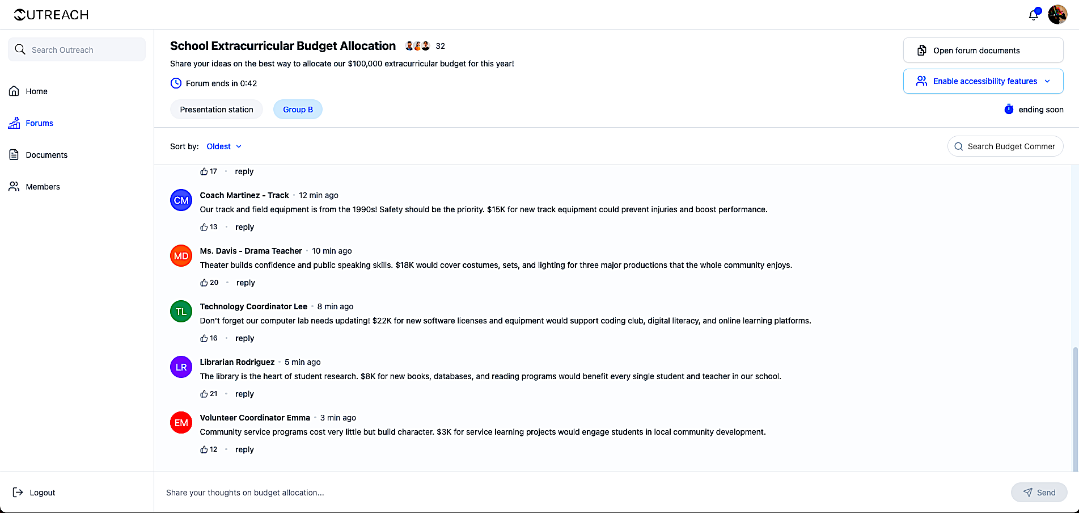Click the user profile avatar
This screenshot has width=1079, height=513.
click(x=1057, y=15)
